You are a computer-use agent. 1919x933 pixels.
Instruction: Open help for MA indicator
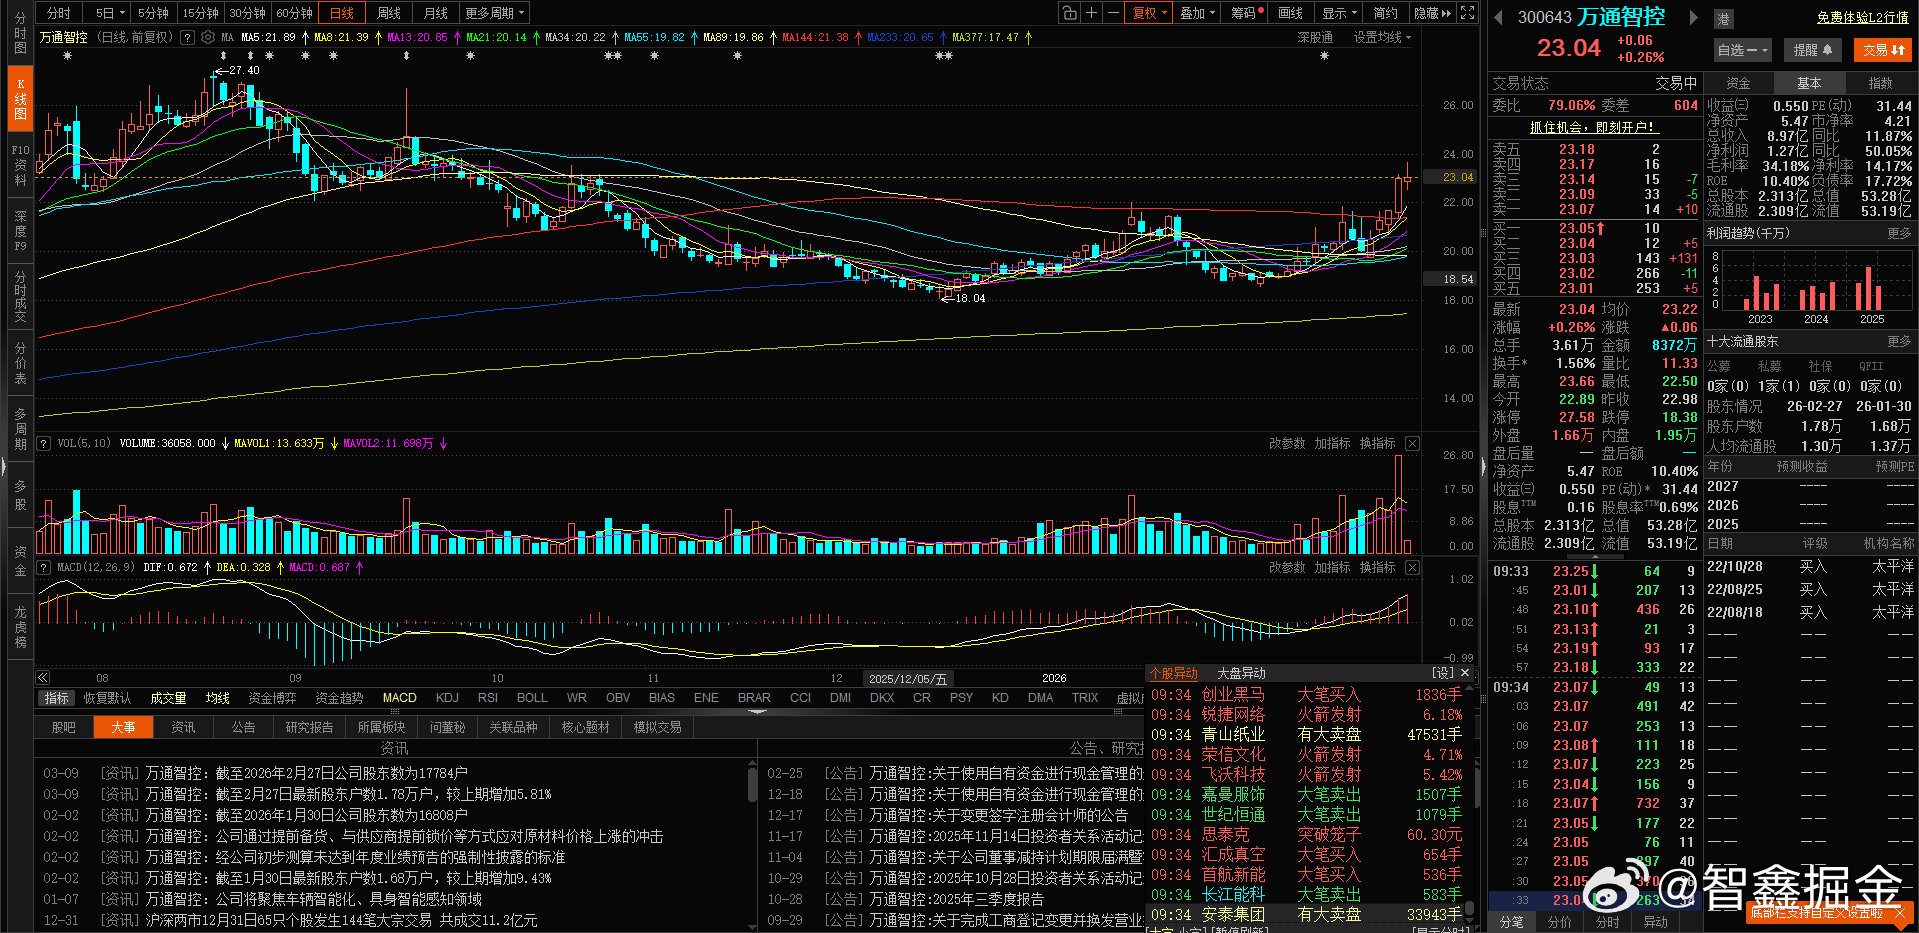coord(187,37)
